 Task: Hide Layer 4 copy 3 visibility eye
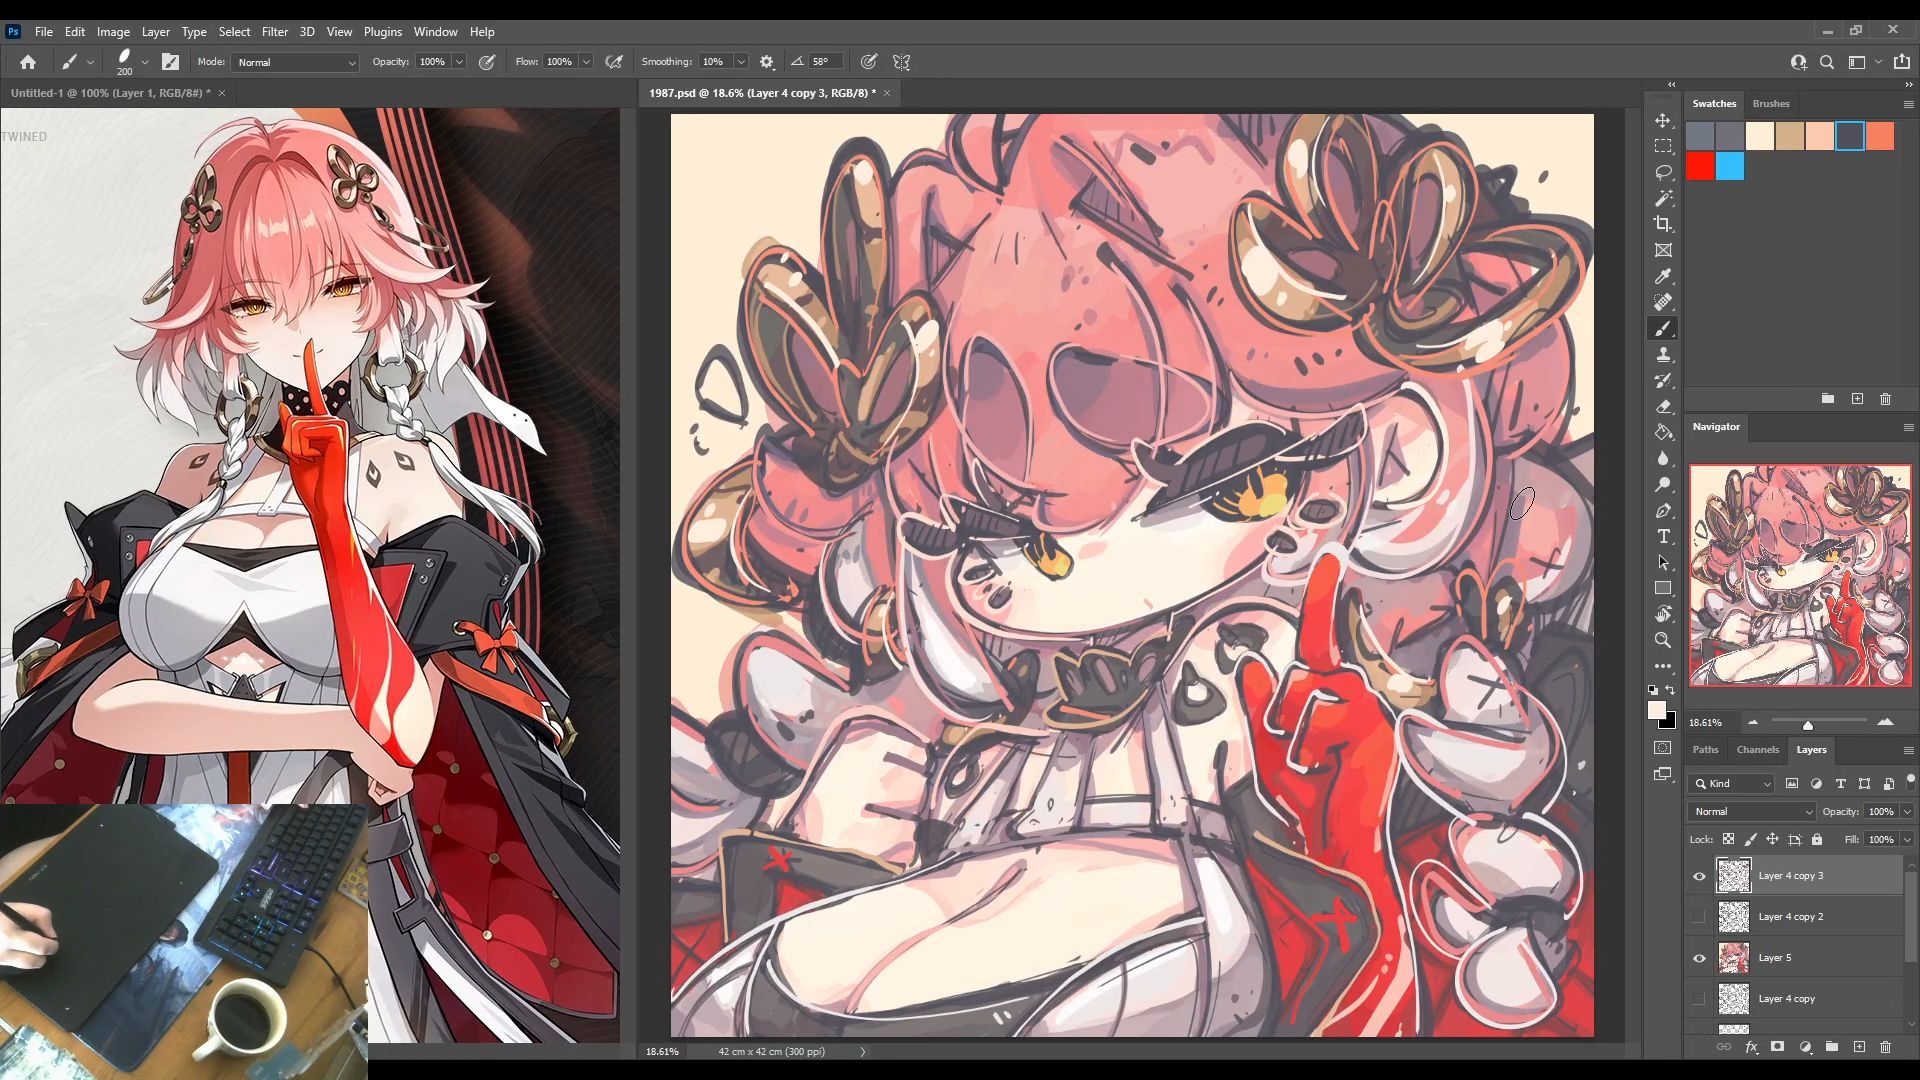1699,877
